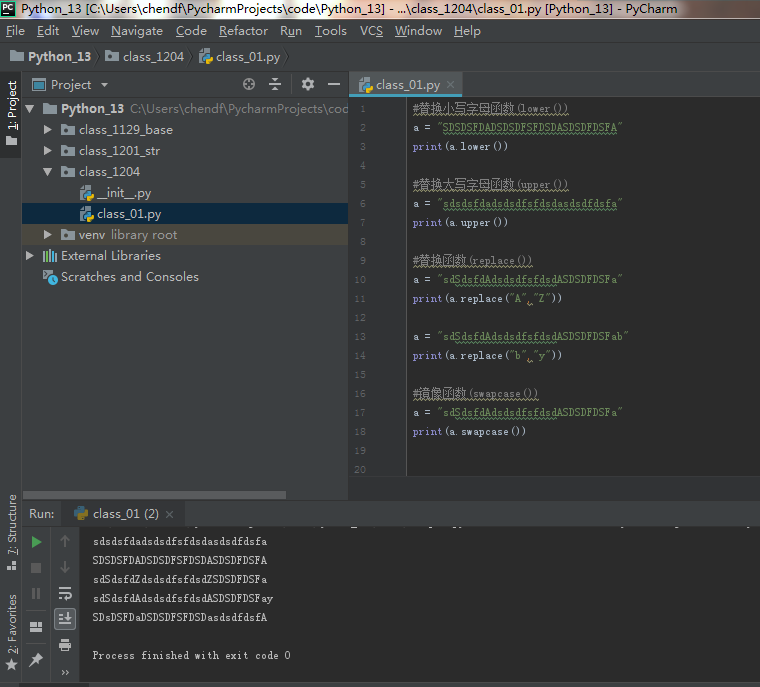Expand the class_1129_base folder
Image resolution: width=760 pixels, height=687 pixels.
47,130
